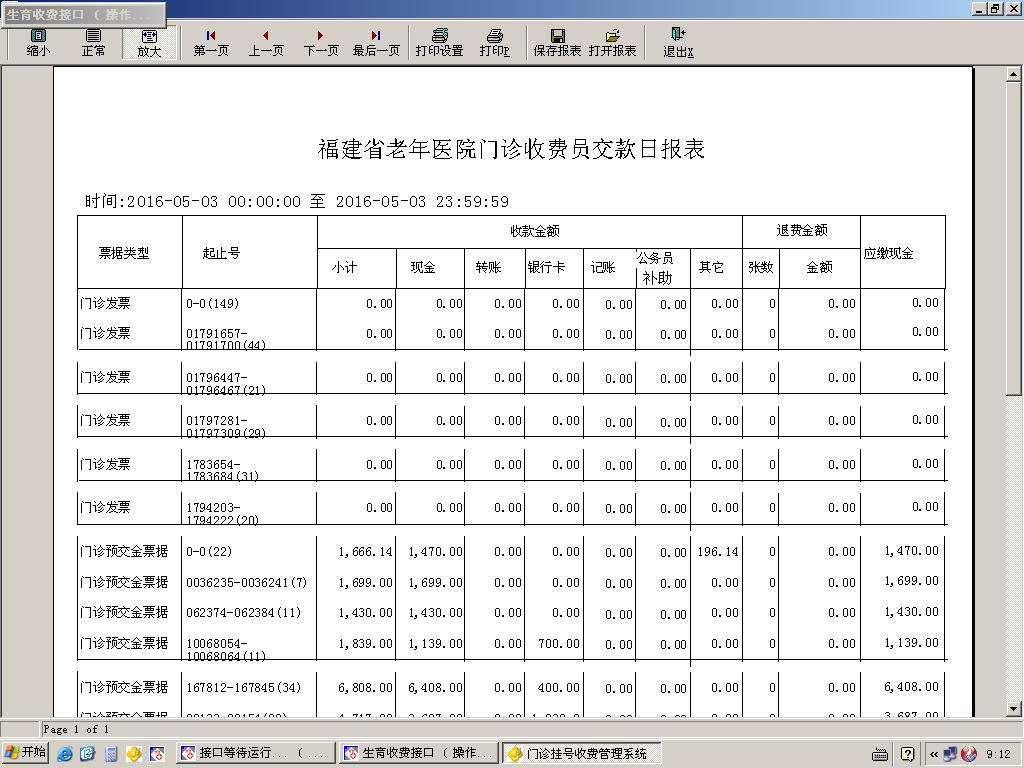Screen dimensions: 1024x768
Task: Switch to 门诊挂号收费管理系统 taskbar button
Action: pyautogui.click(x=582, y=753)
